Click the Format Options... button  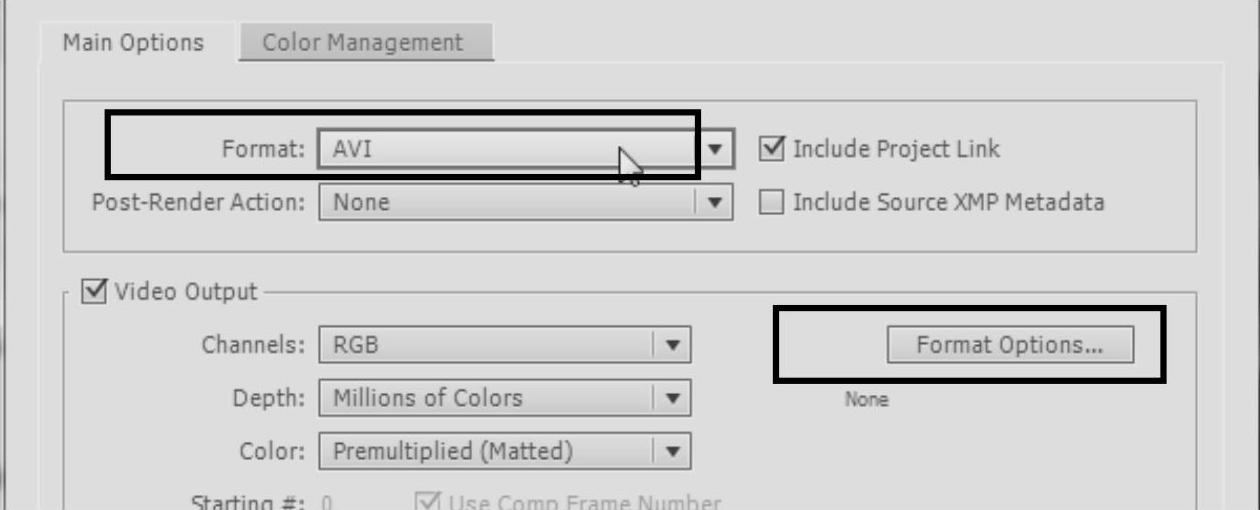point(1010,345)
